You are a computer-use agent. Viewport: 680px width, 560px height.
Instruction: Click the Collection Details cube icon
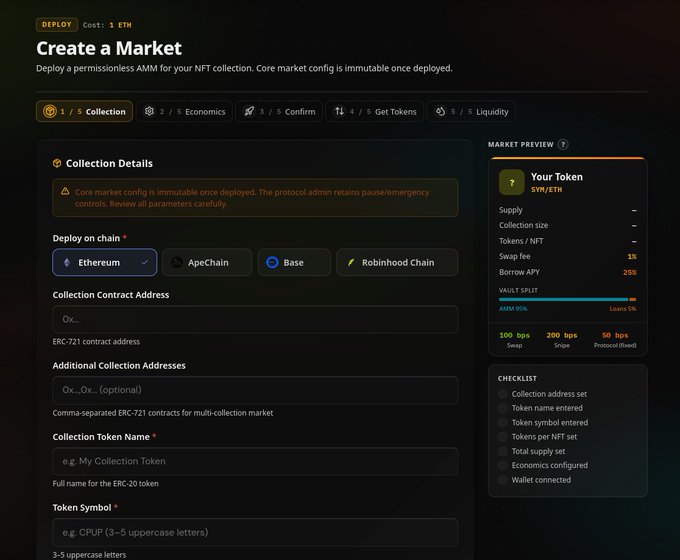[57, 164]
